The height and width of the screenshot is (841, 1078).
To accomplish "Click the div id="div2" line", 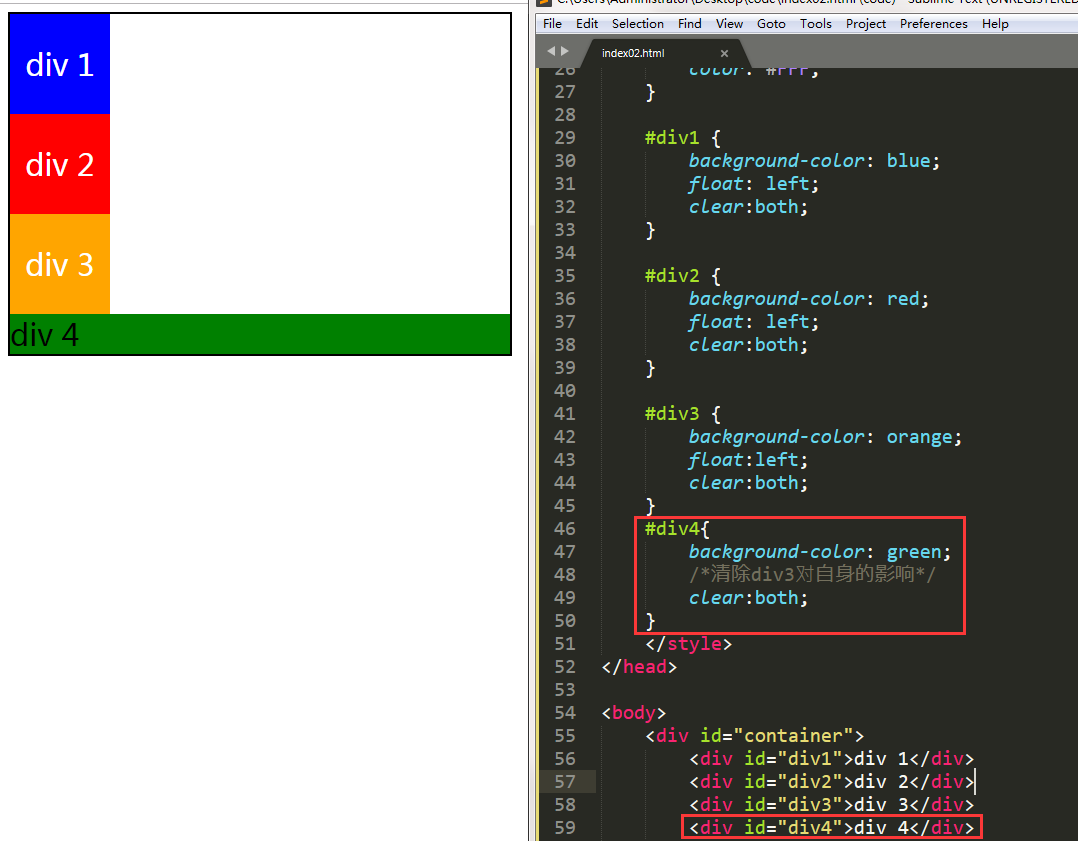I will click(x=831, y=781).
